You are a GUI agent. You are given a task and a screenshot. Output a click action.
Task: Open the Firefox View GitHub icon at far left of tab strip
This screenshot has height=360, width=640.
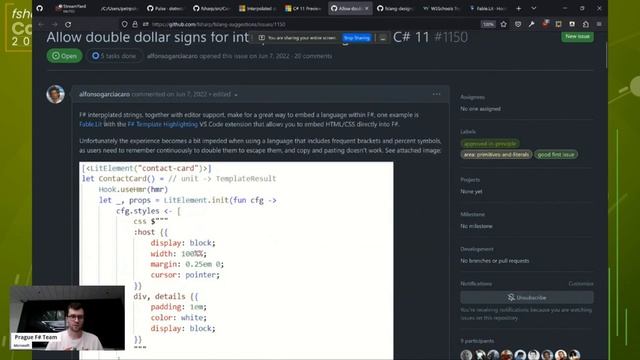40,8
